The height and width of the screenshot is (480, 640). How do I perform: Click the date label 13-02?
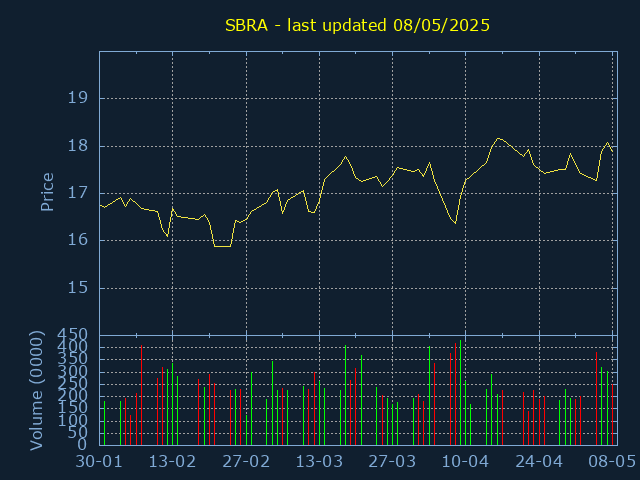[172, 462]
